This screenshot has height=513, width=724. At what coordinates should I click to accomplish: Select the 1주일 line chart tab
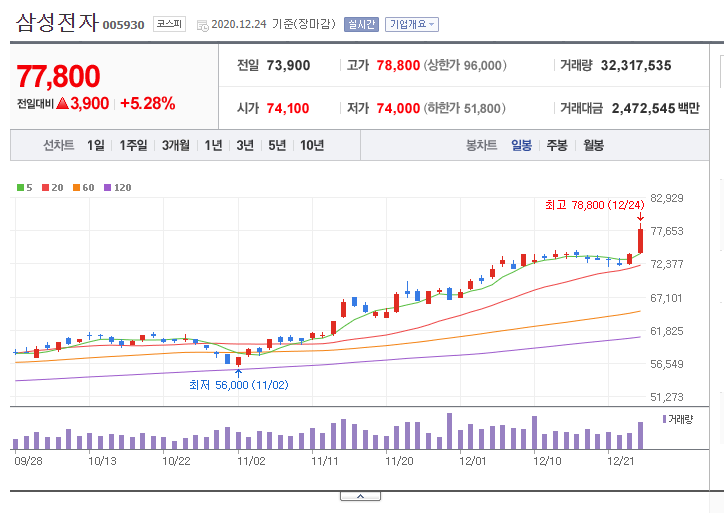(133, 145)
